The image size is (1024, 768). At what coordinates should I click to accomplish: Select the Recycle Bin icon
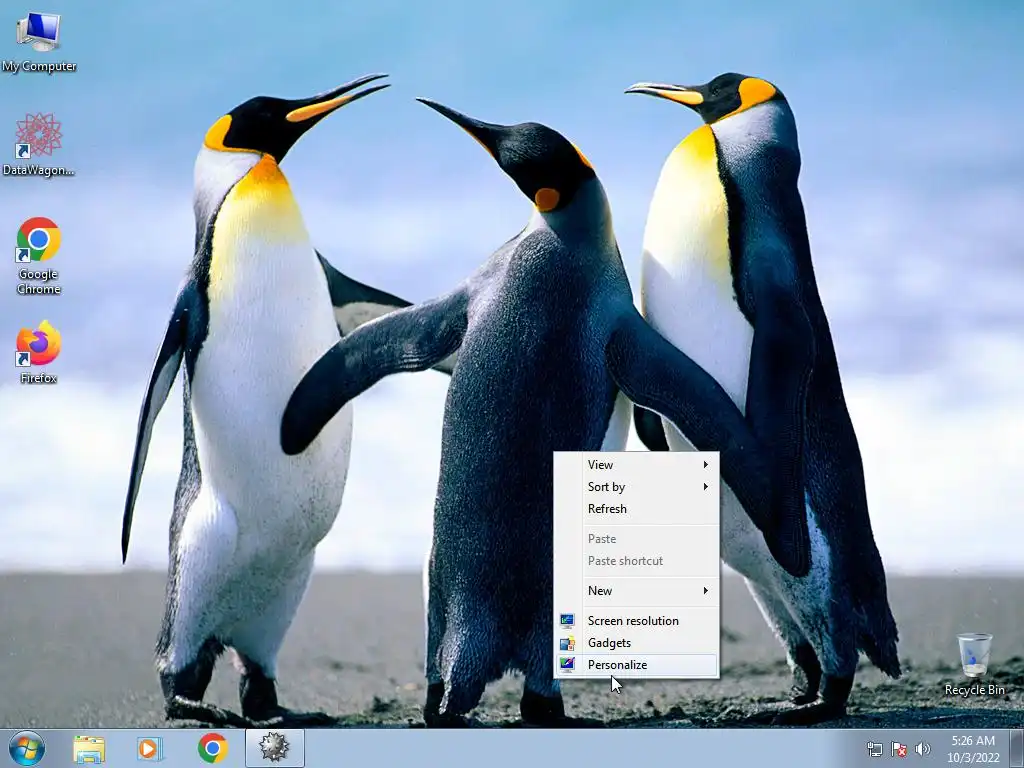(x=974, y=664)
